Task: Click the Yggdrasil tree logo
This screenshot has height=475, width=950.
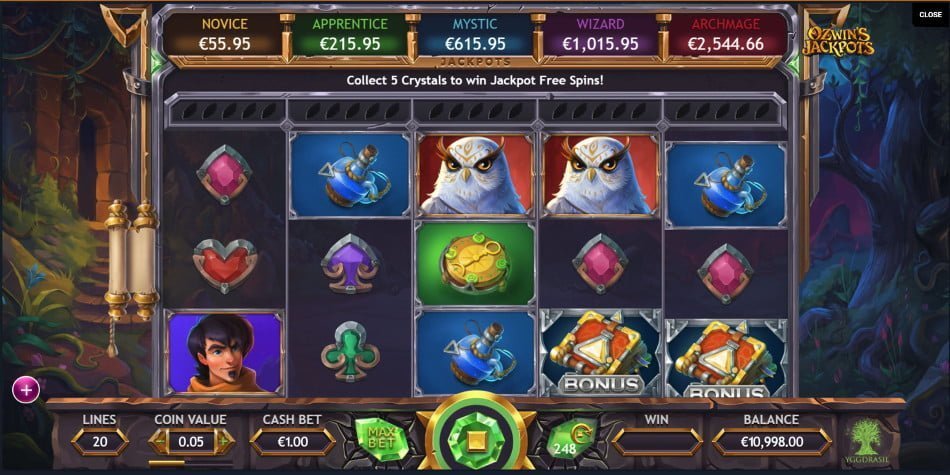Action: coord(866,440)
